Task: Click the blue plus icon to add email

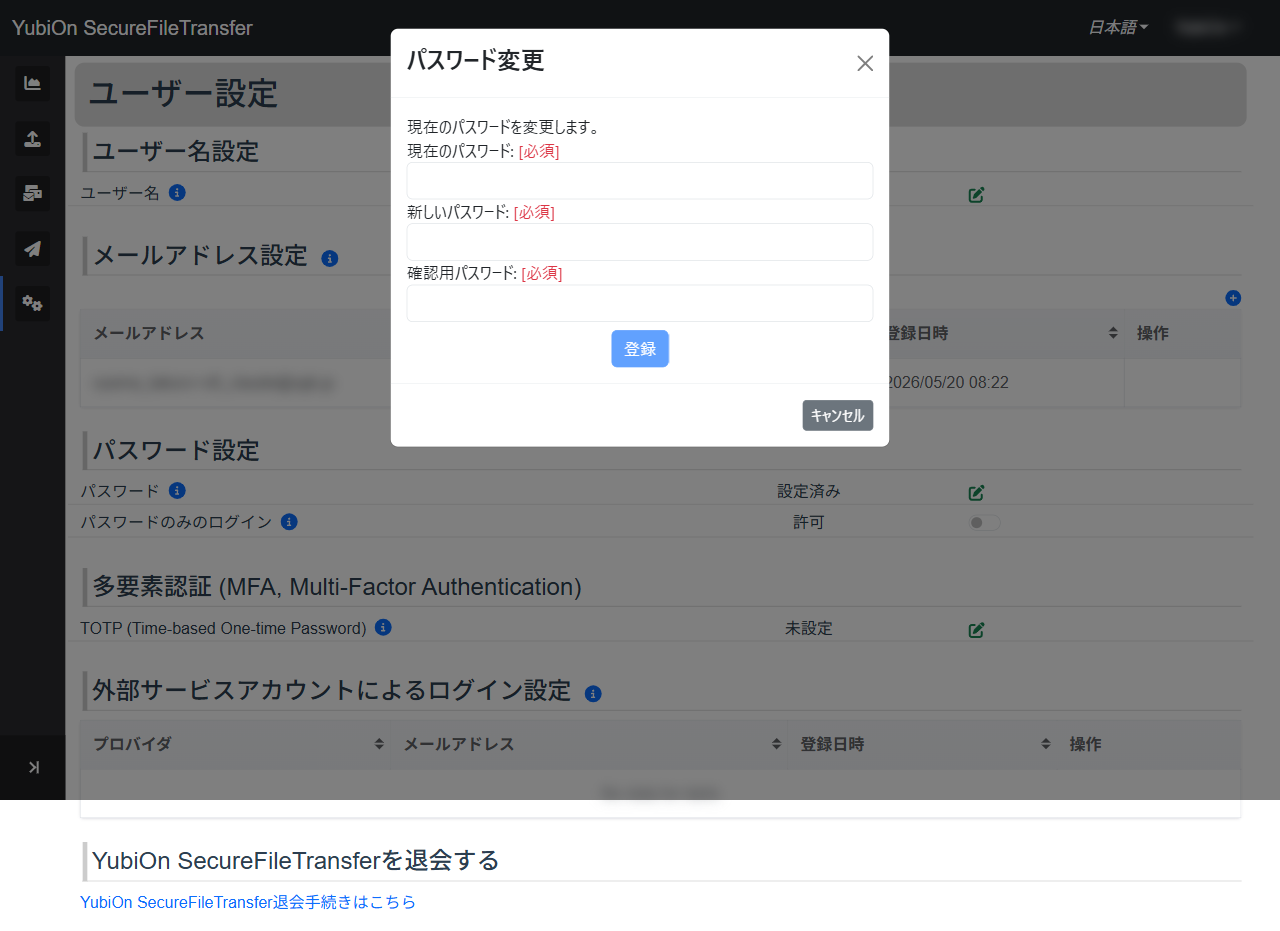Action: [x=1233, y=298]
